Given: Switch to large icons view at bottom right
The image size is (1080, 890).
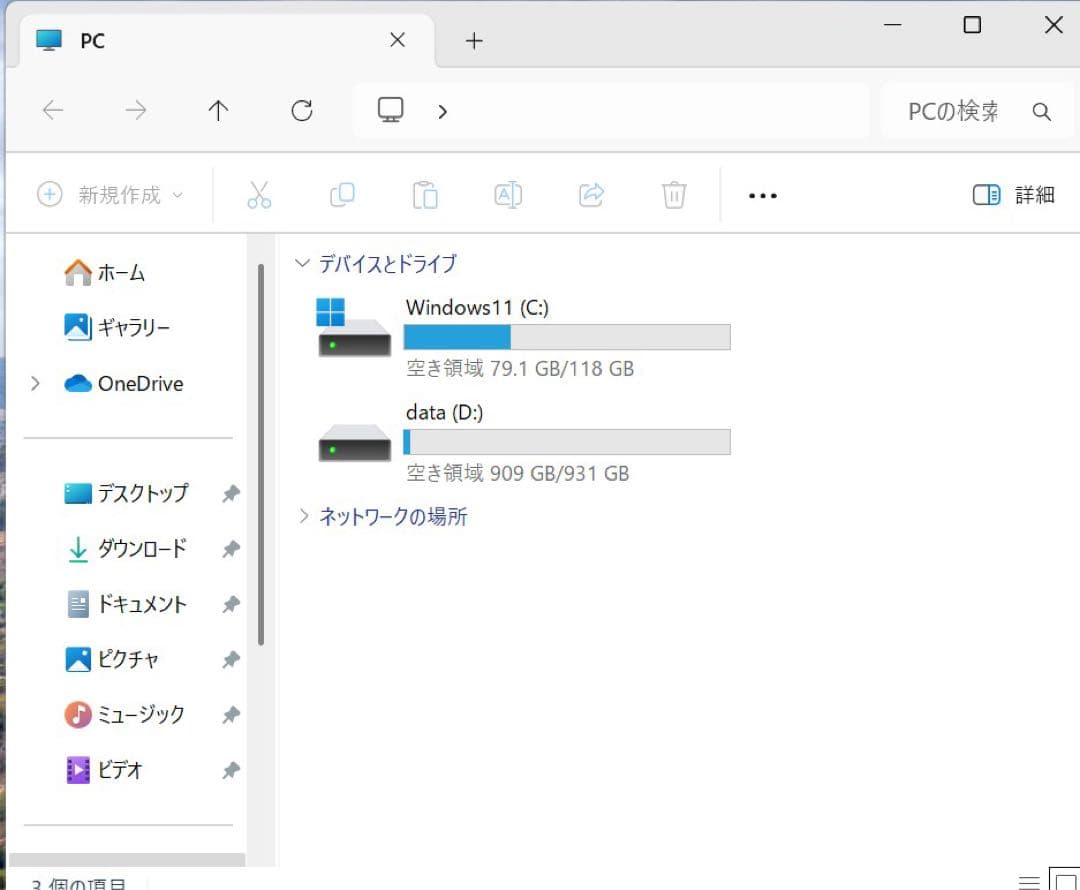Looking at the screenshot, I should (x=1065, y=882).
